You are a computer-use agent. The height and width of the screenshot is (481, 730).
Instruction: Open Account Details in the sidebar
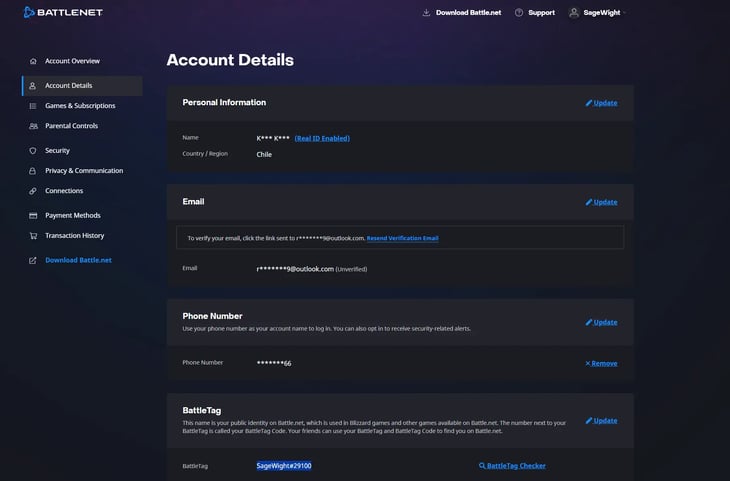pos(68,86)
